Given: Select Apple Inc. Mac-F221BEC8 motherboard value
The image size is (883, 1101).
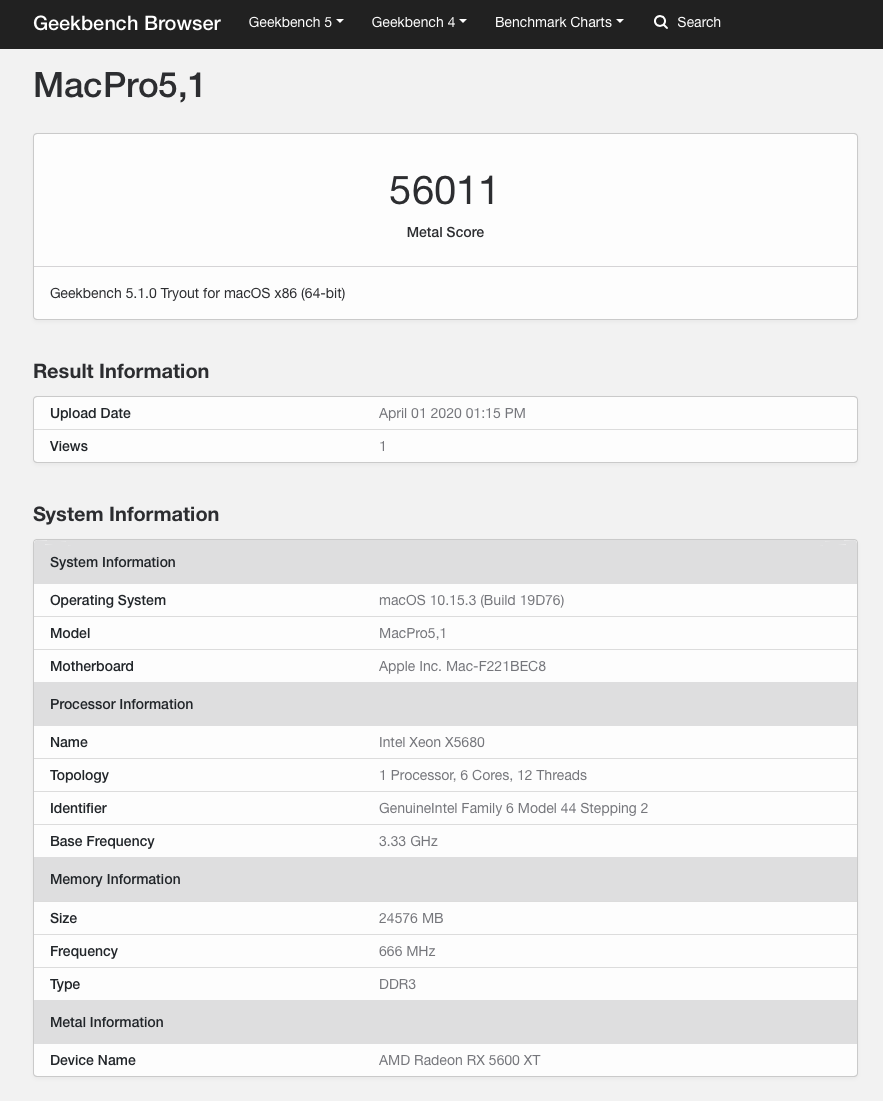Looking at the screenshot, I should click(462, 666).
